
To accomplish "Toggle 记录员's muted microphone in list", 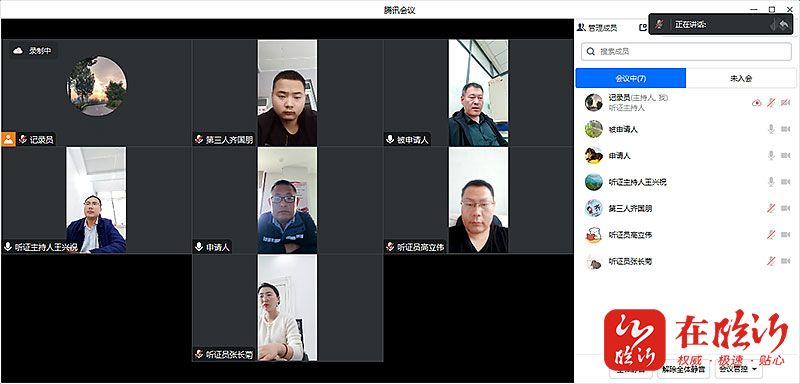I will coord(771,103).
